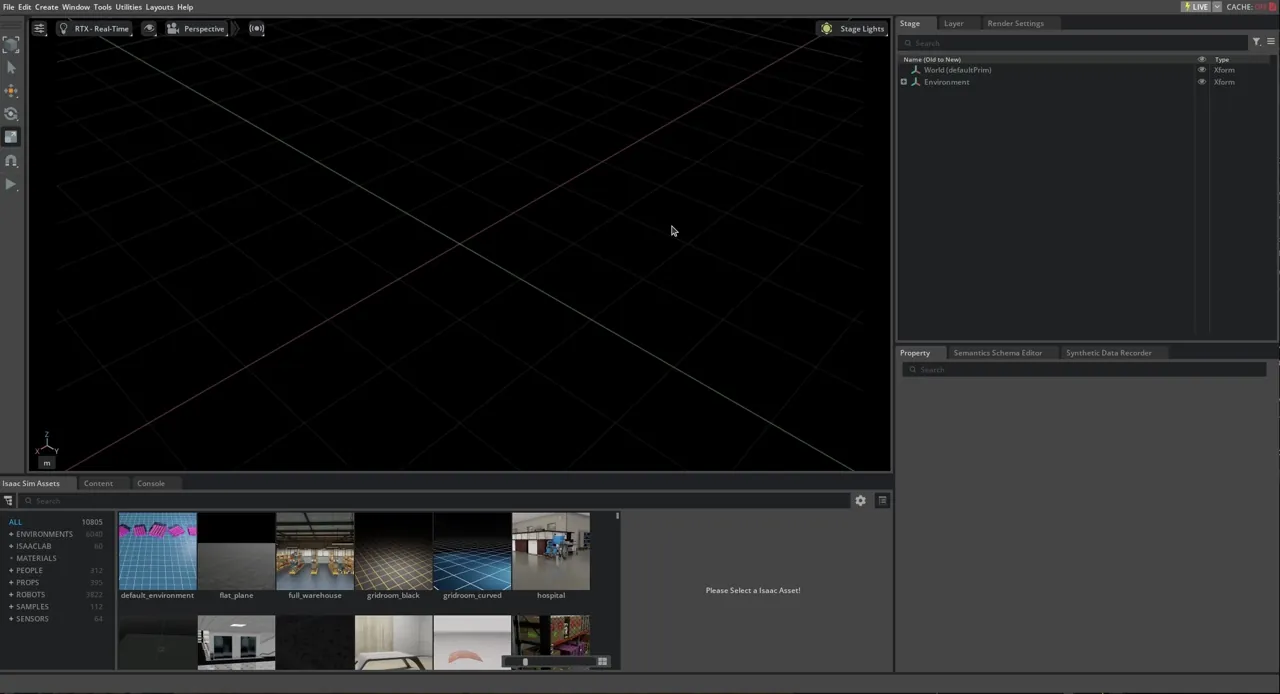Switch to the Console tab
1280x694 pixels.
(150, 483)
